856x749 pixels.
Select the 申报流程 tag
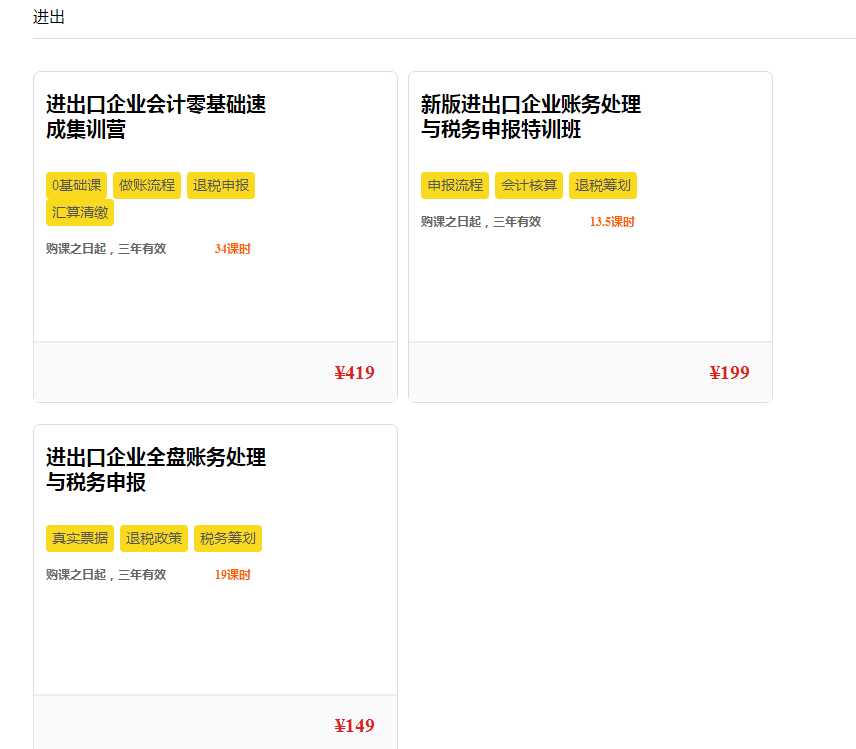pyautogui.click(x=455, y=186)
